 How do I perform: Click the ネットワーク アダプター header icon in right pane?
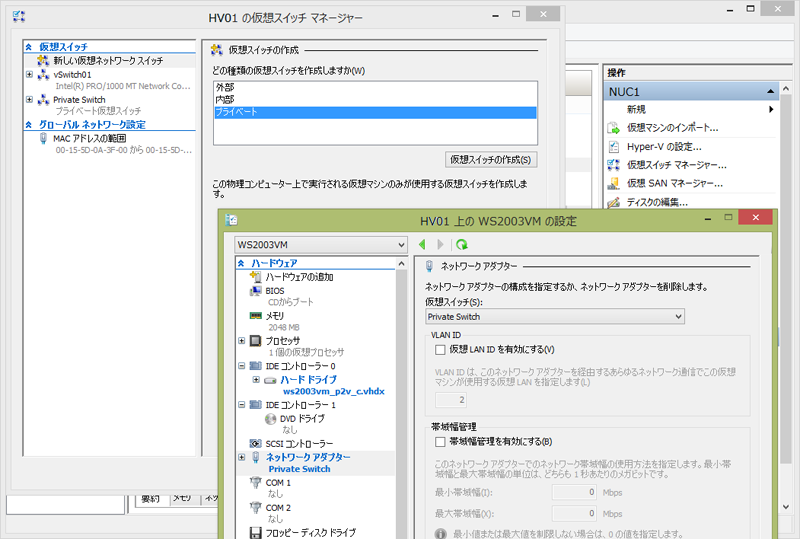(x=430, y=266)
